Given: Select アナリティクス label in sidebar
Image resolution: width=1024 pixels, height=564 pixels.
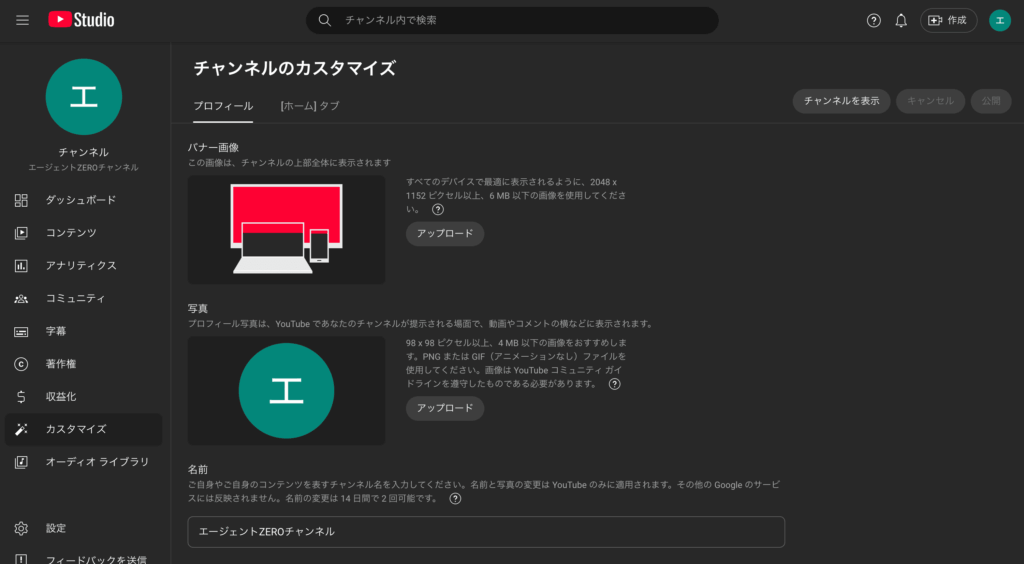Looking at the screenshot, I should [81, 266].
